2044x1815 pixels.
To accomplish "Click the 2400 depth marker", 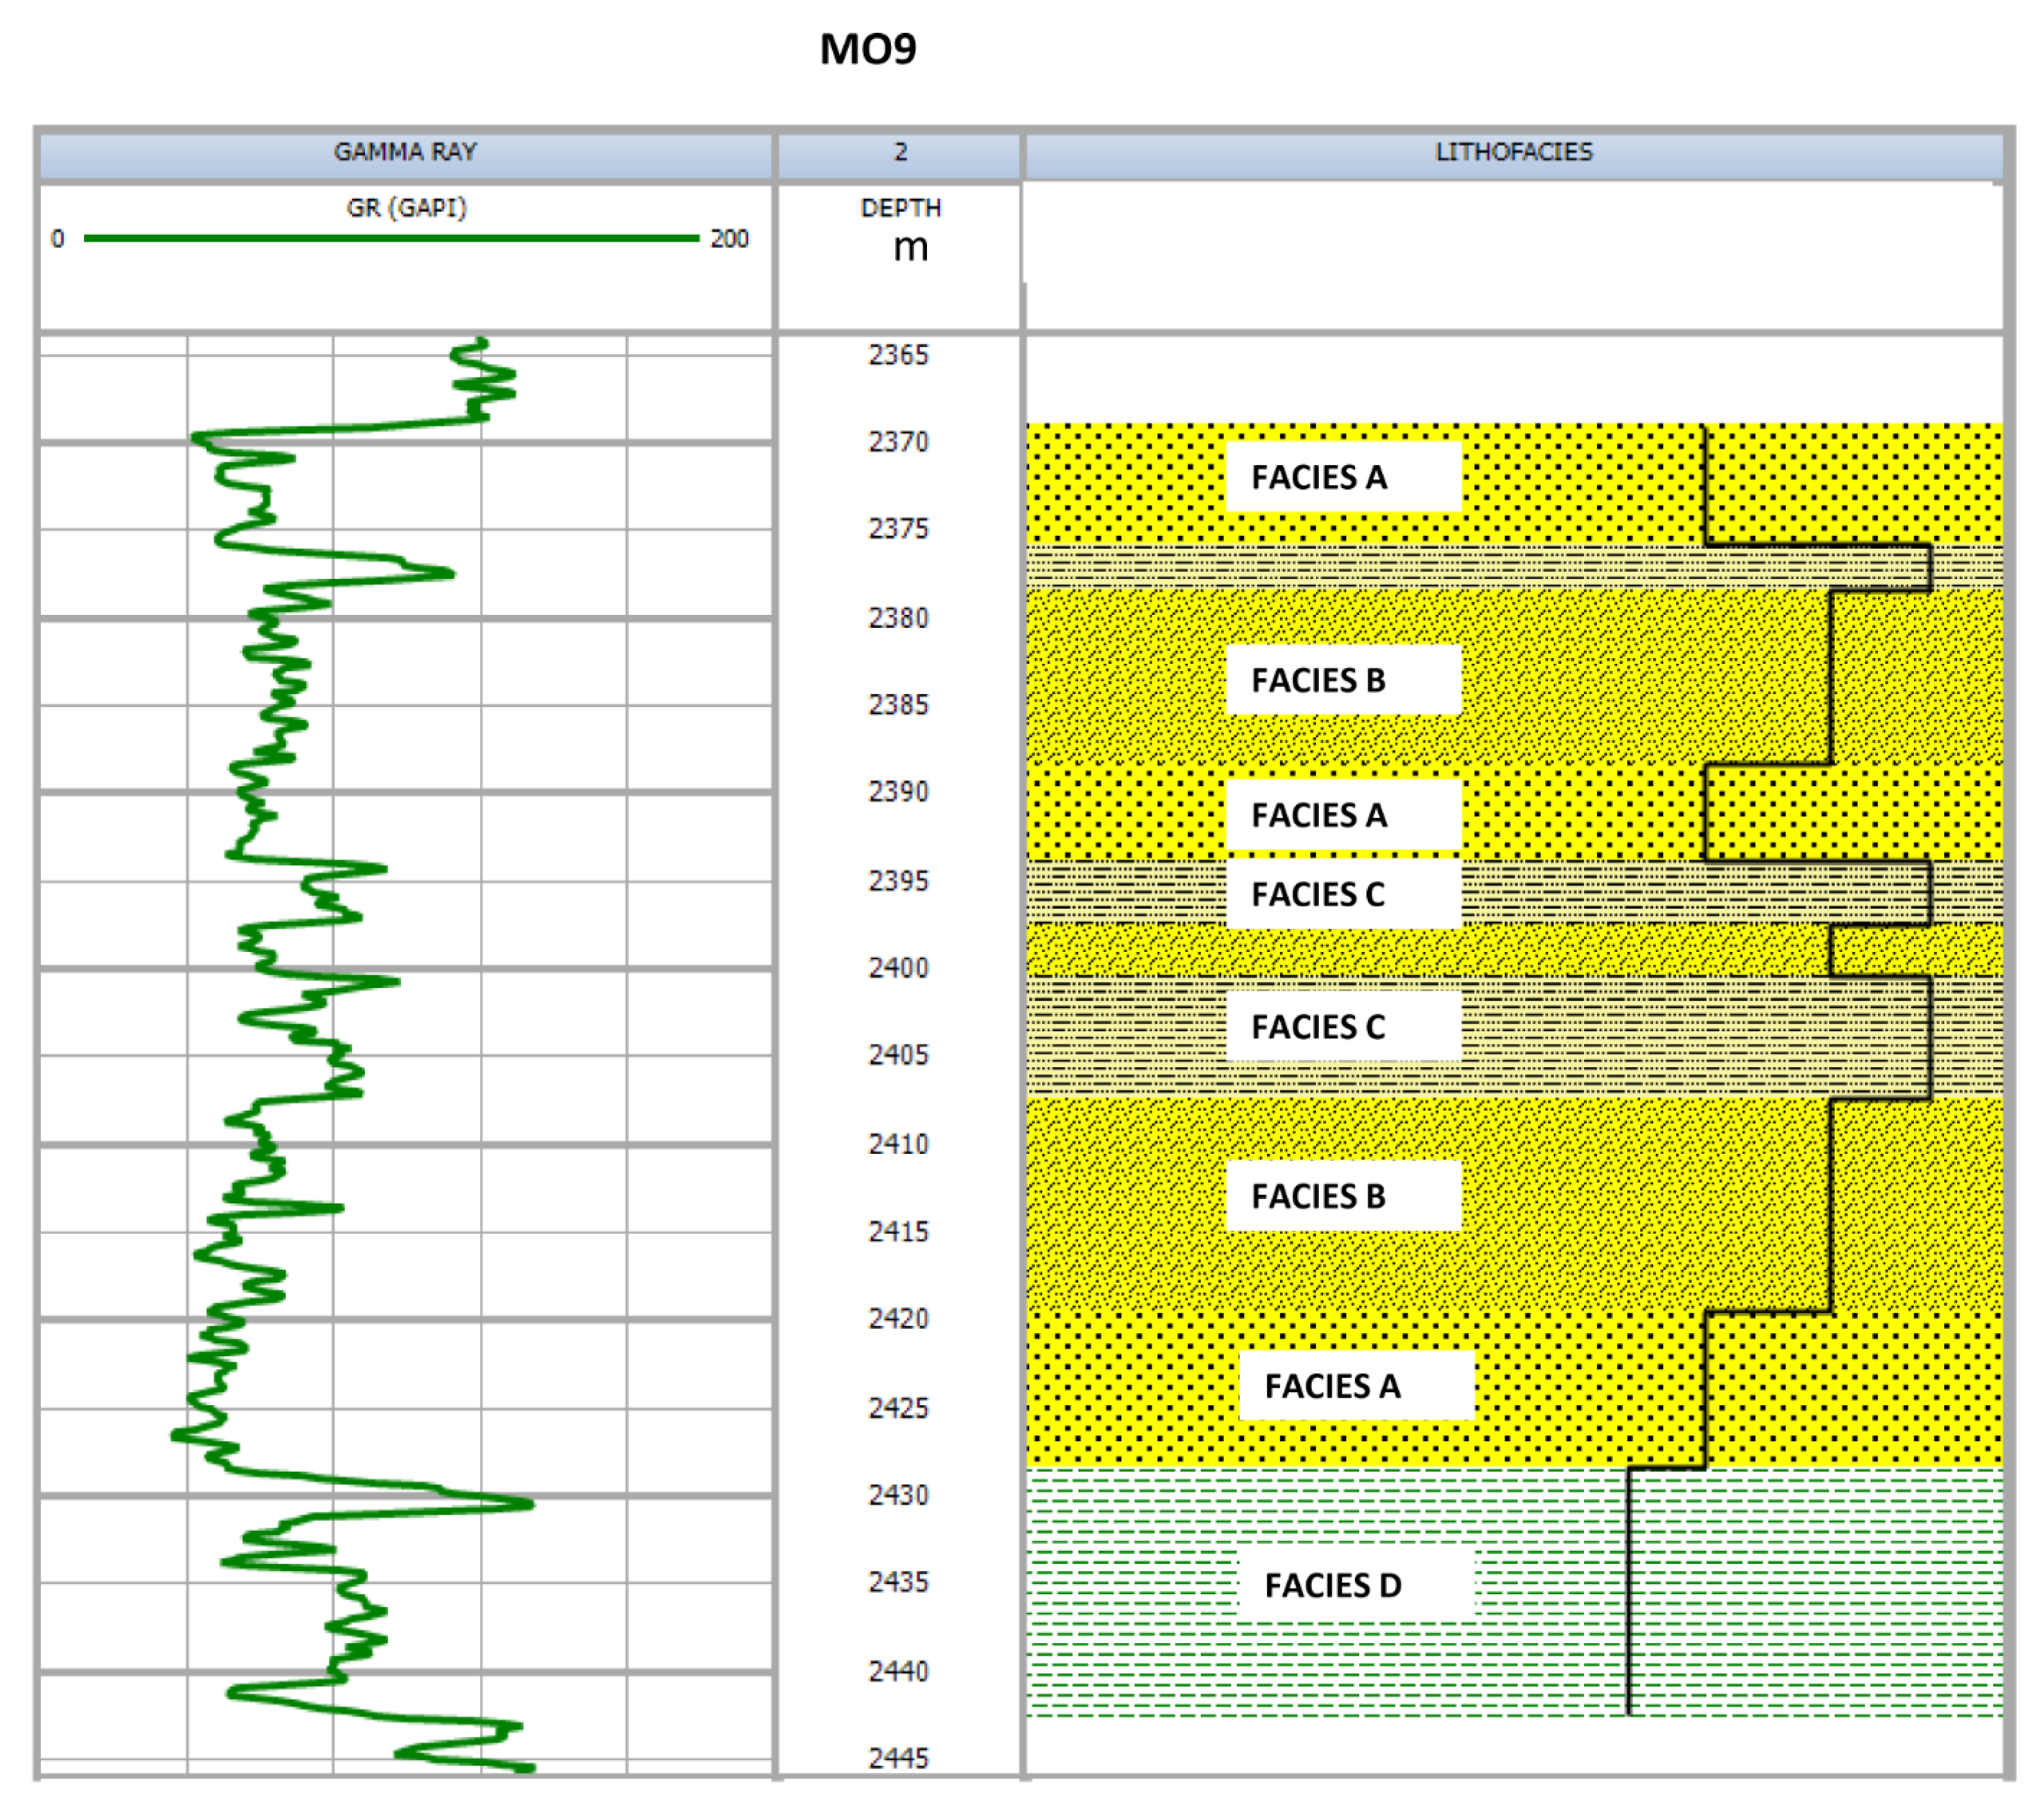I will 898,968.
